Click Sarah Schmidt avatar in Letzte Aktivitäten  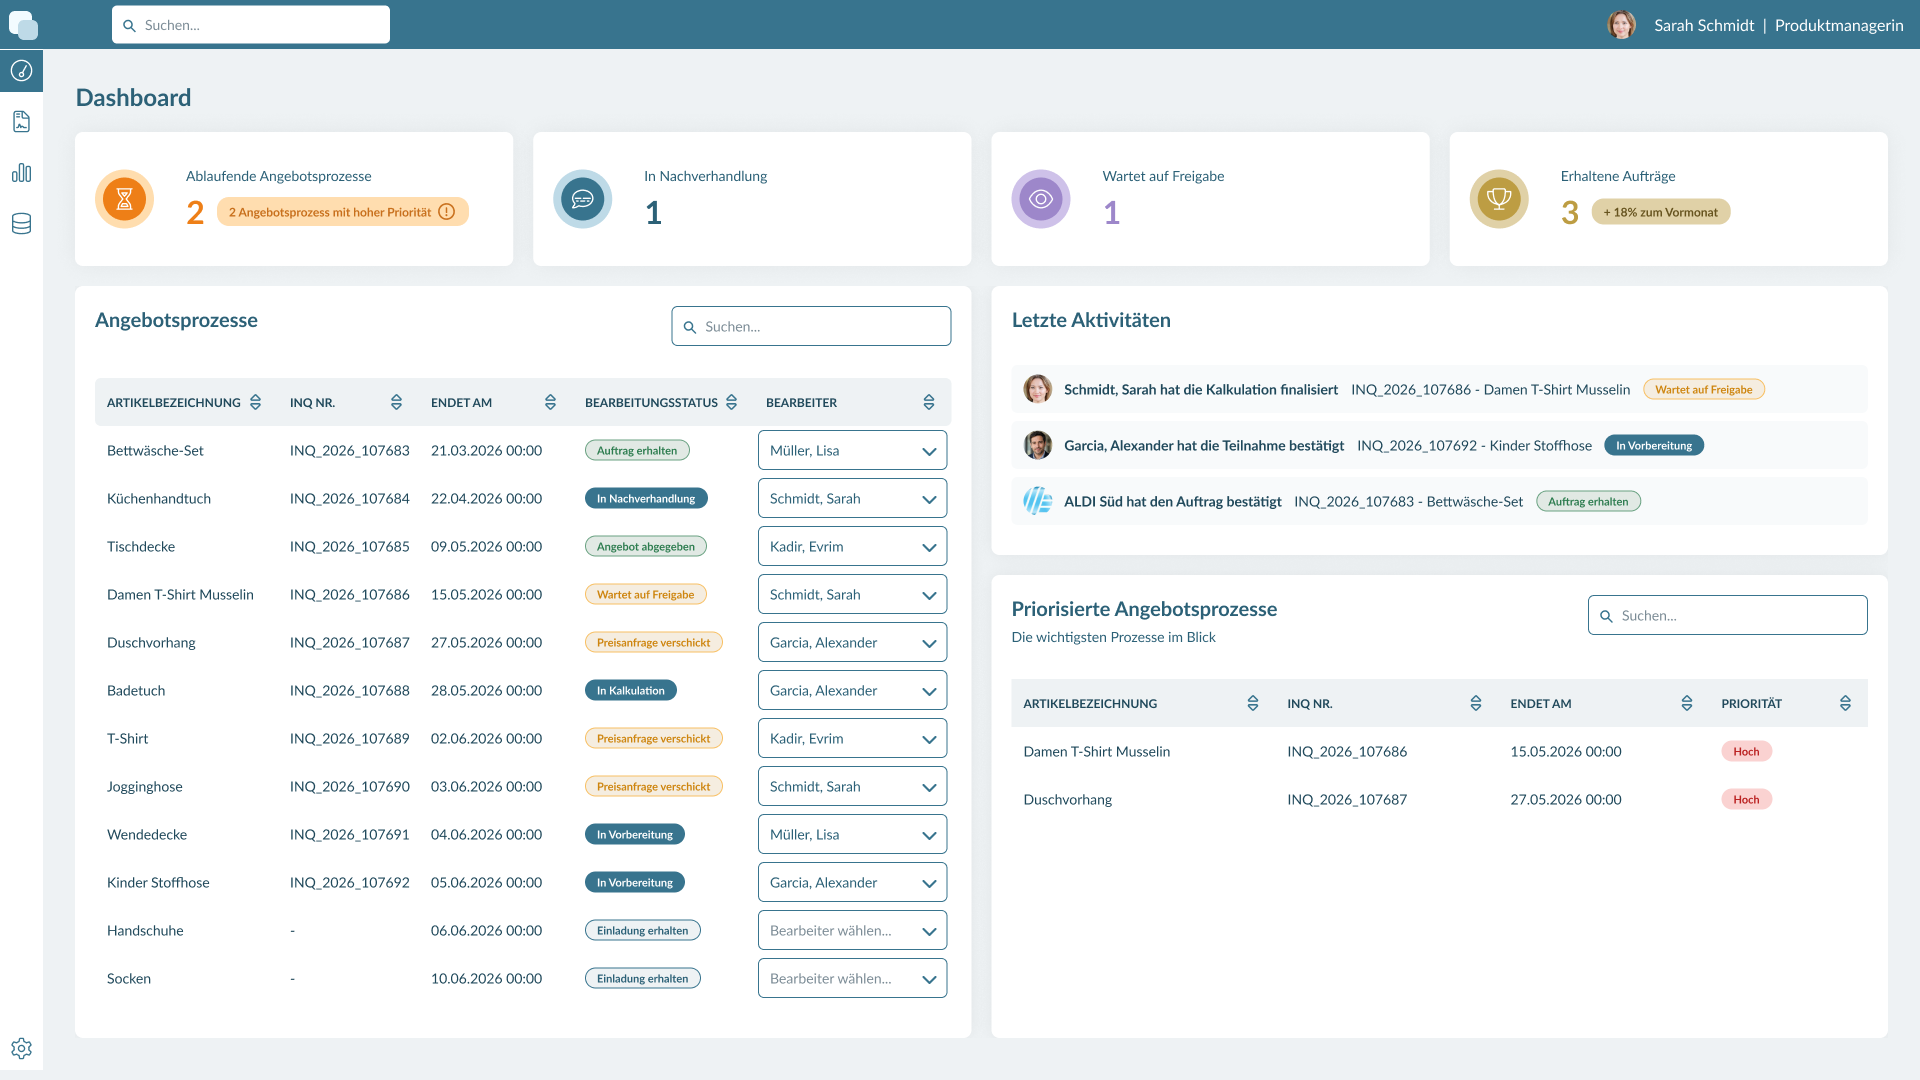click(1038, 389)
